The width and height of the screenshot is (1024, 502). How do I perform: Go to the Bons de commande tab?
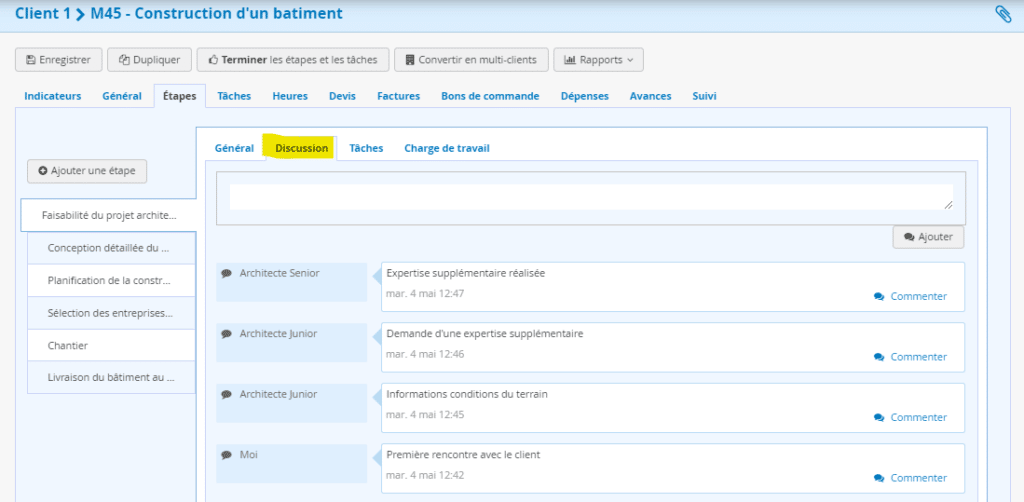[x=490, y=96]
